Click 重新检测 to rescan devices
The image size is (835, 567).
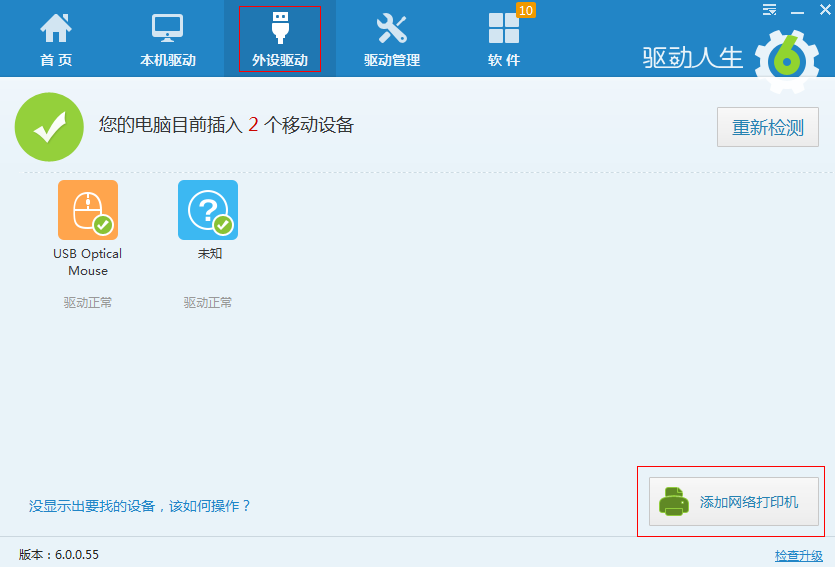click(768, 127)
